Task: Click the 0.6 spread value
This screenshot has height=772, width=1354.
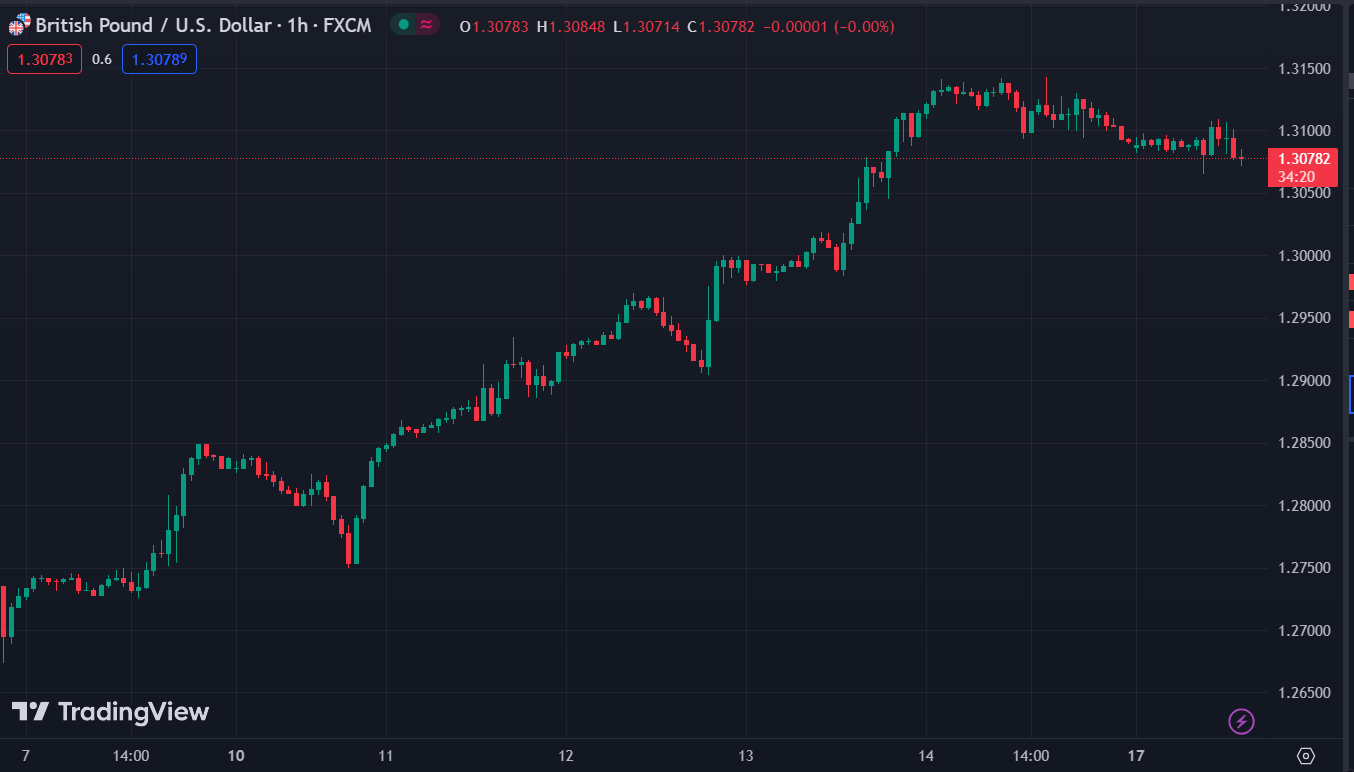Action: [x=101, y=59]
